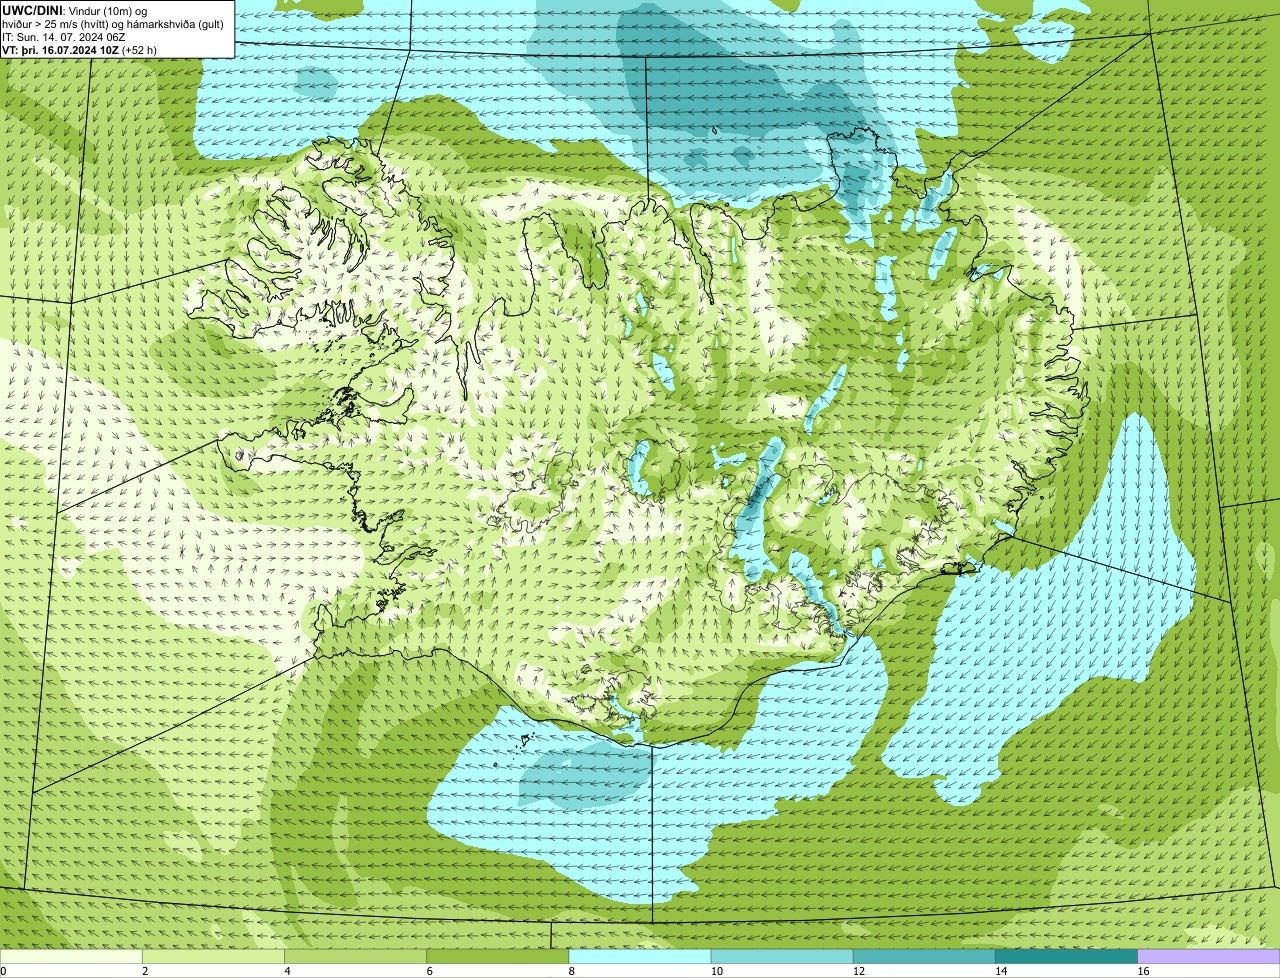Click the legend scale label '8'
This screenshot has height=978, width=1280.
click(572, 971)
